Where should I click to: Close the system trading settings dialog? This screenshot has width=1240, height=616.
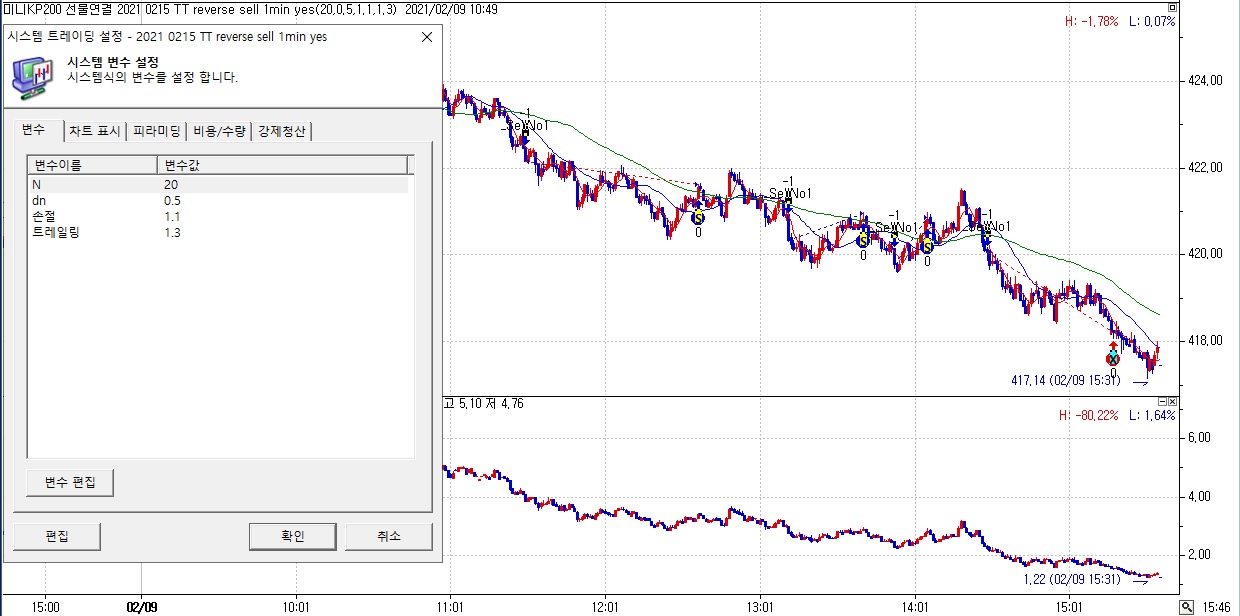(427, 37)
